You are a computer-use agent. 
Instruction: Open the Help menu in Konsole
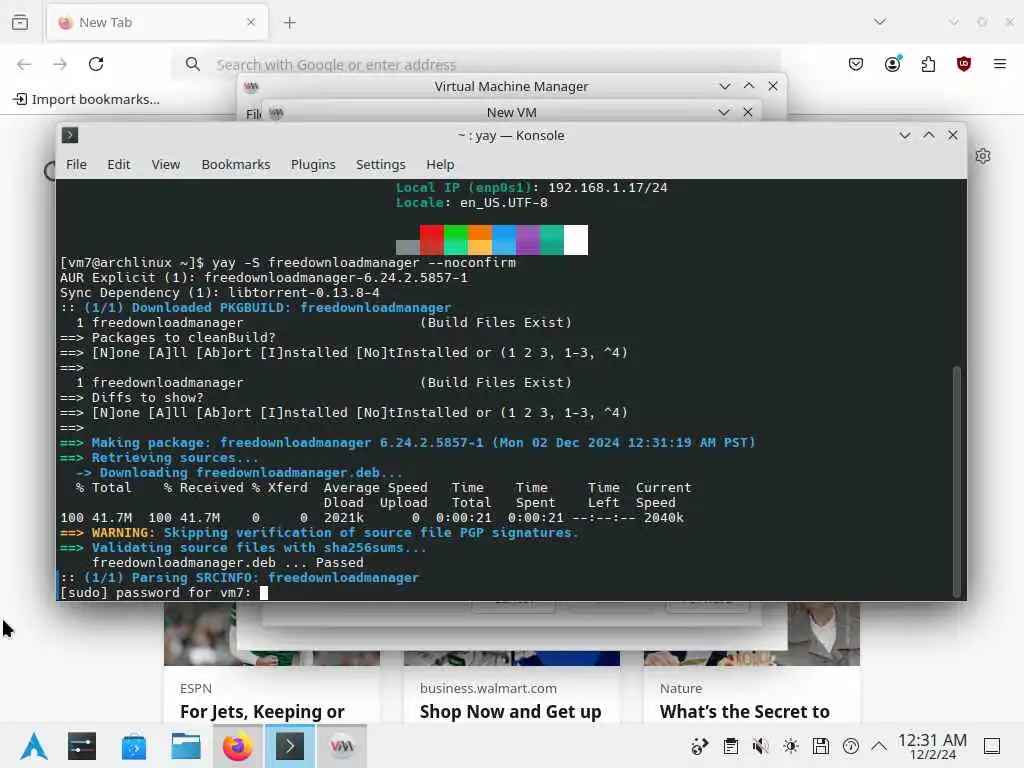point(440,165)
